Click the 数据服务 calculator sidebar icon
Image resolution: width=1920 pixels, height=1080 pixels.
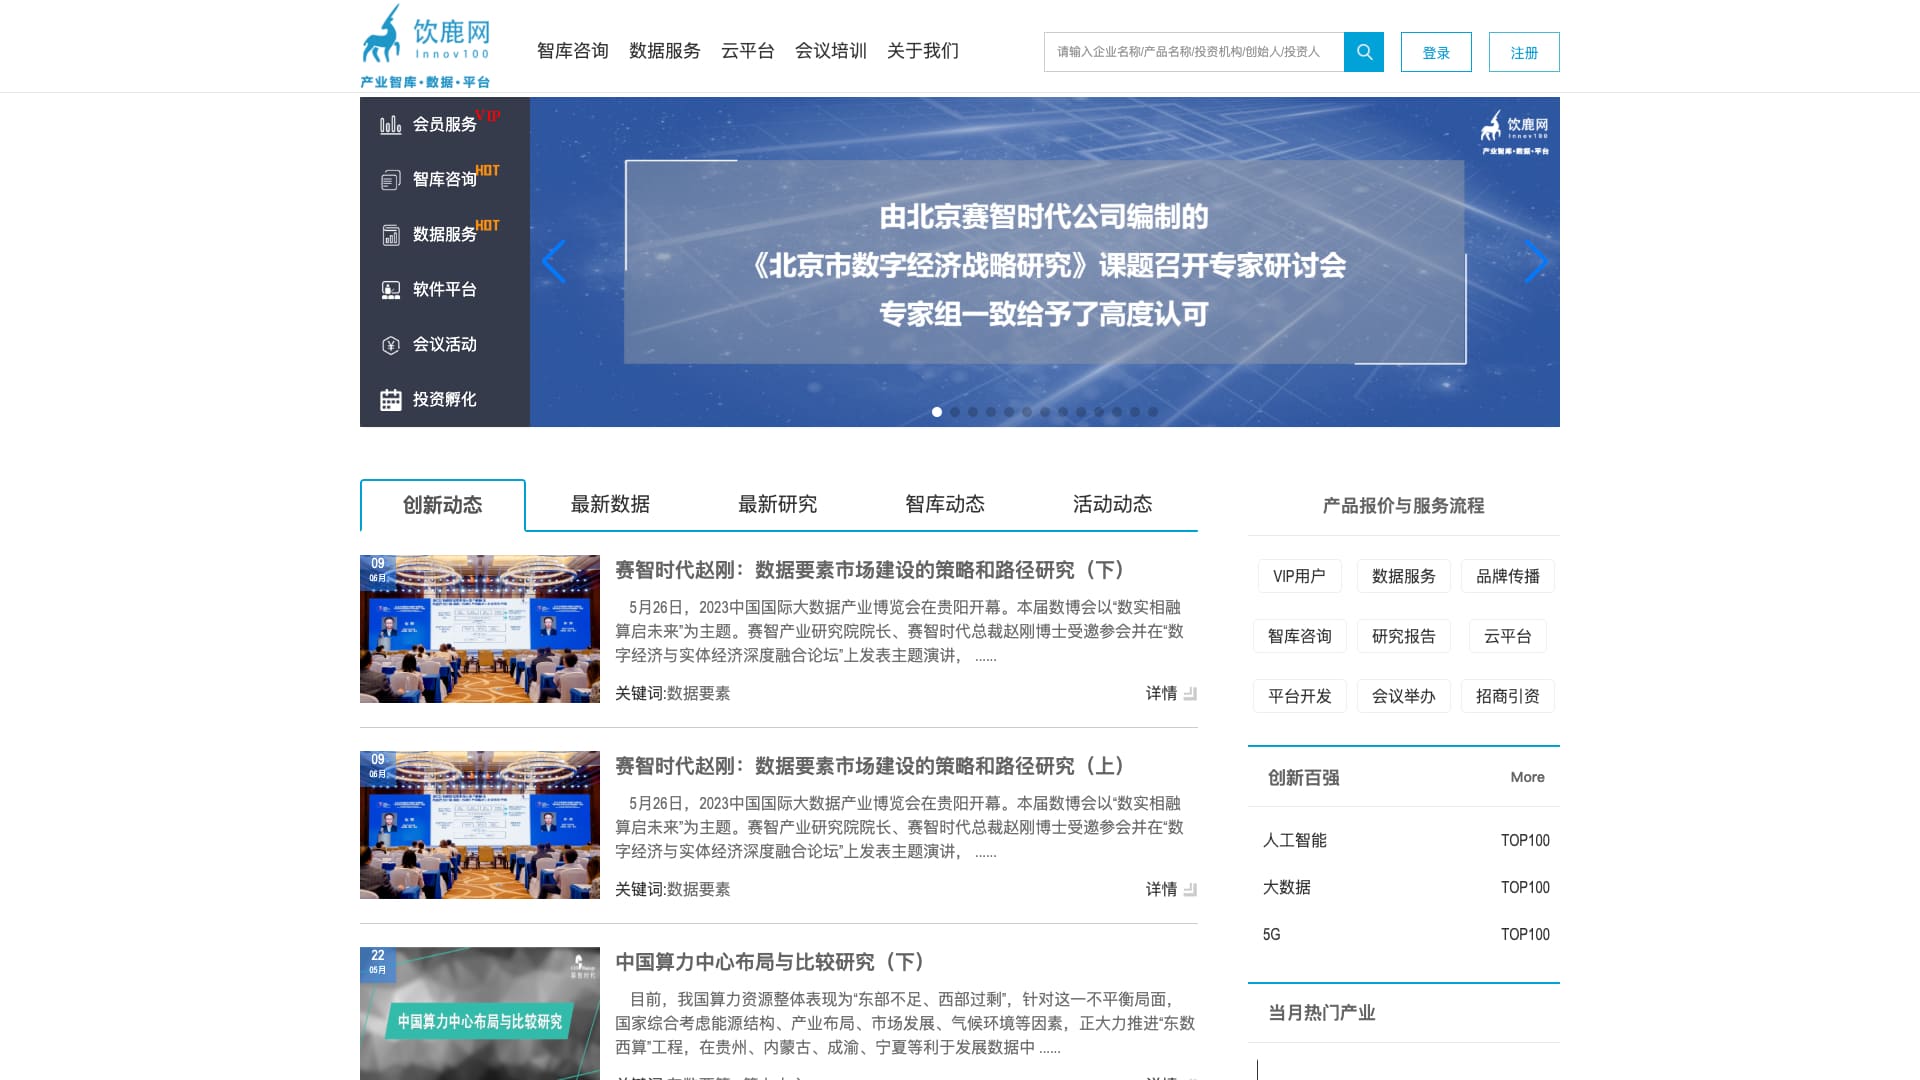pyautogui.click(x=391, y=235)
